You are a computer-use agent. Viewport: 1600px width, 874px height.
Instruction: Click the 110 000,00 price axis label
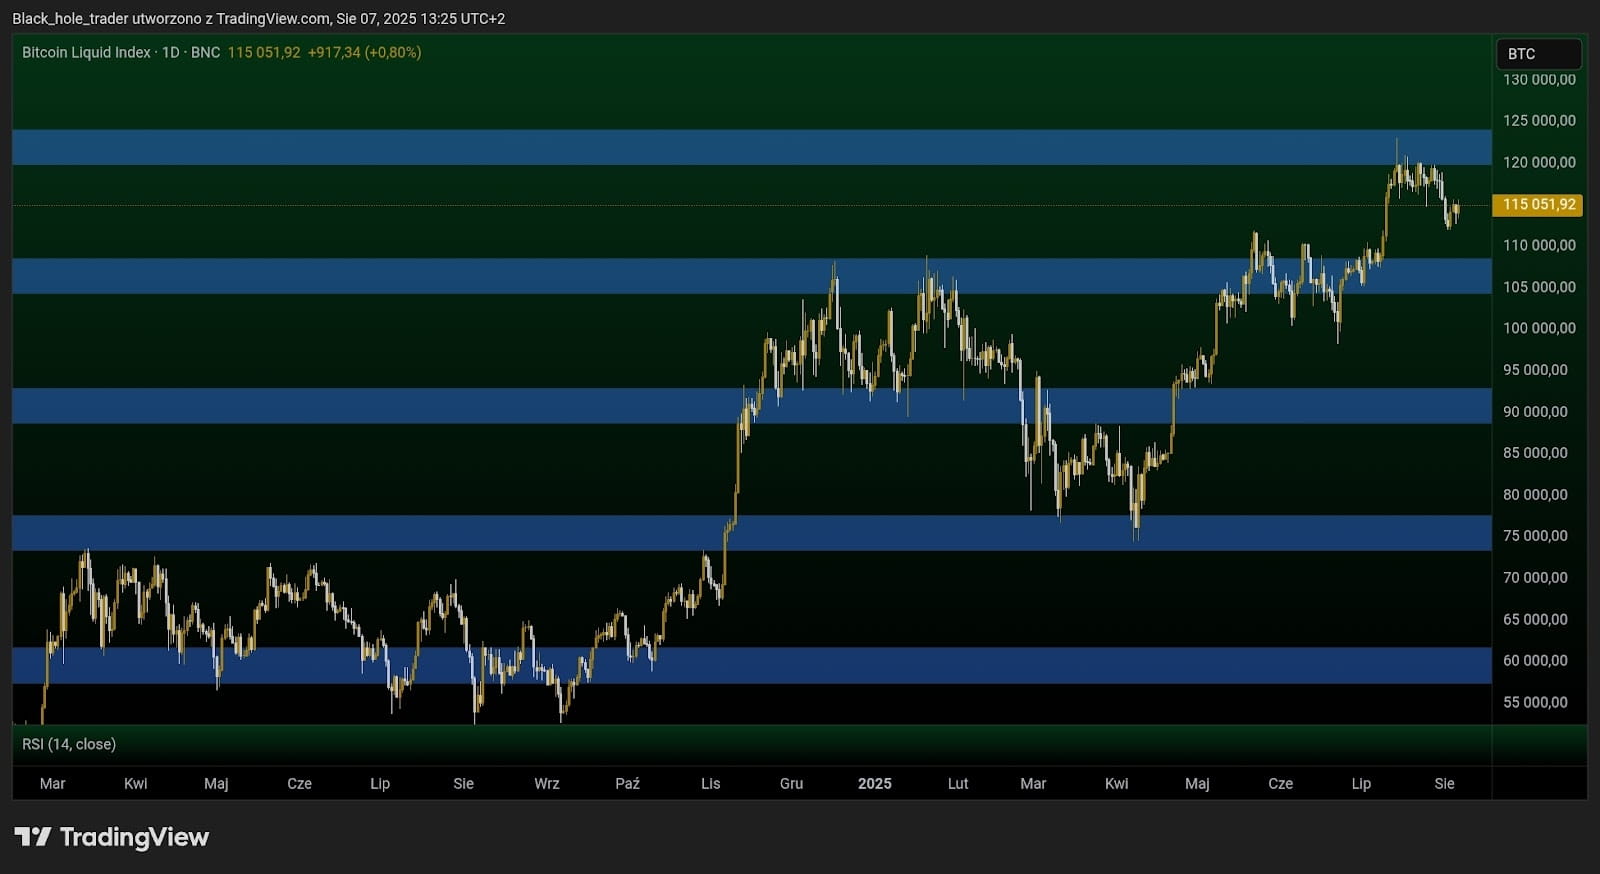1539,245
